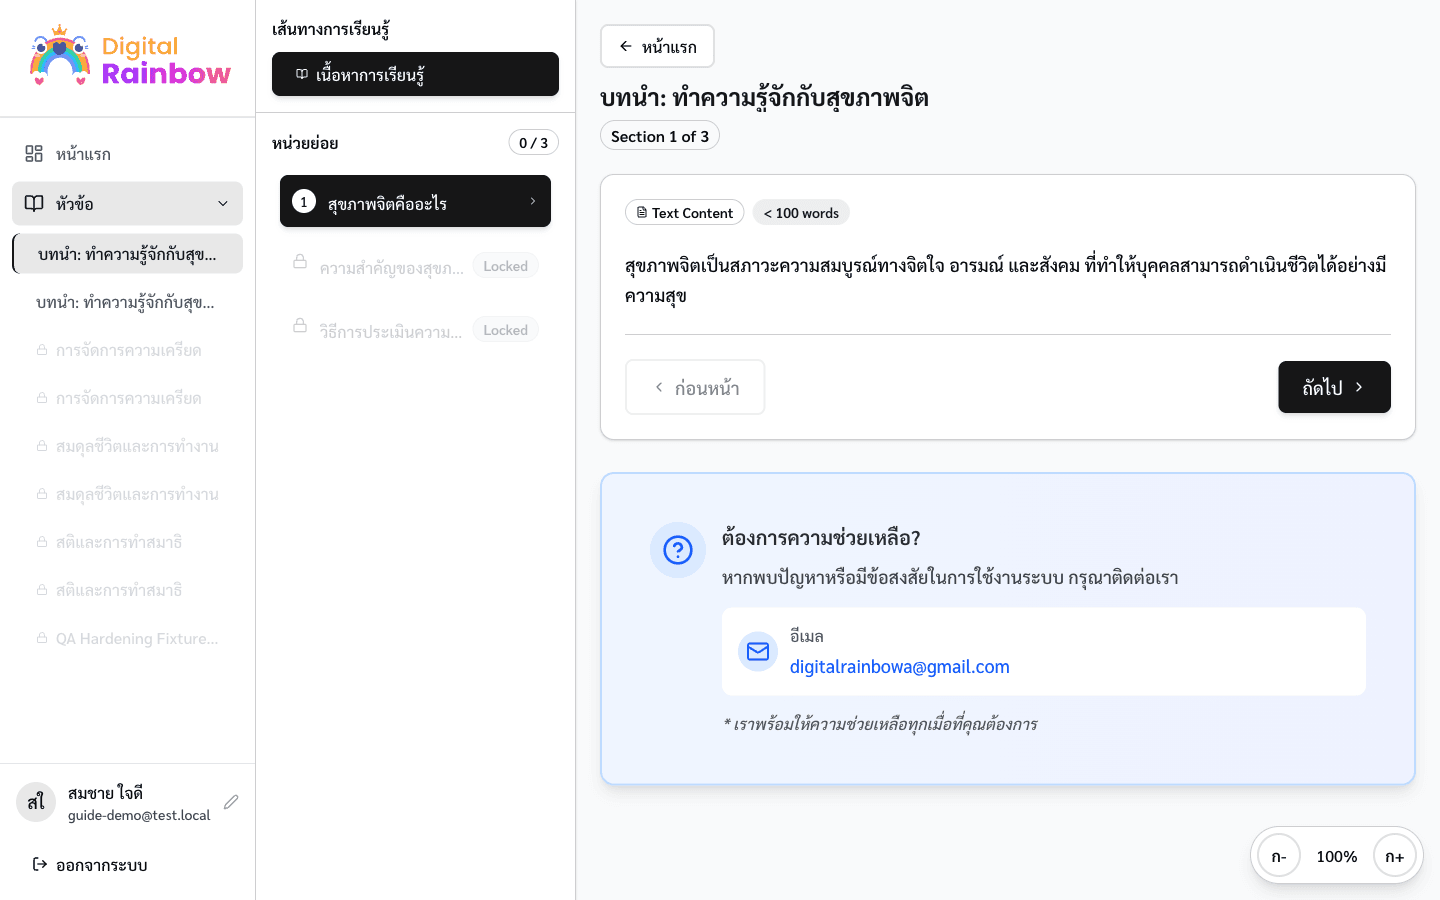Click lock icon of ความสำคัญของสุขภ... subunit
This screenshot has width=1440, height=900.
[x=300, y=262]
